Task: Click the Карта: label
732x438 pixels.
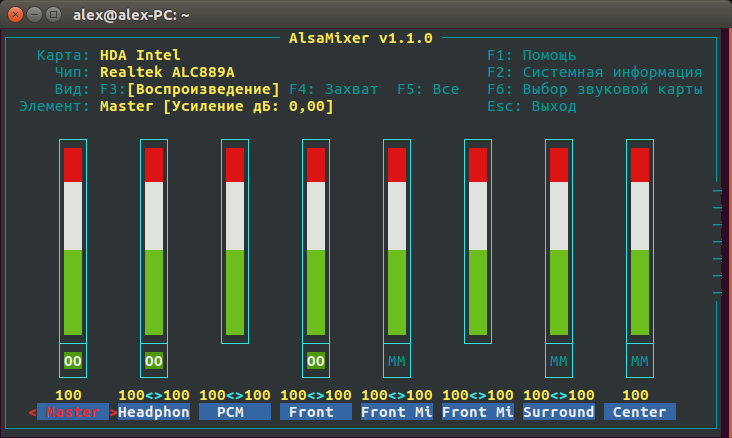Action: pyautogui.click(x=63, y=55)
